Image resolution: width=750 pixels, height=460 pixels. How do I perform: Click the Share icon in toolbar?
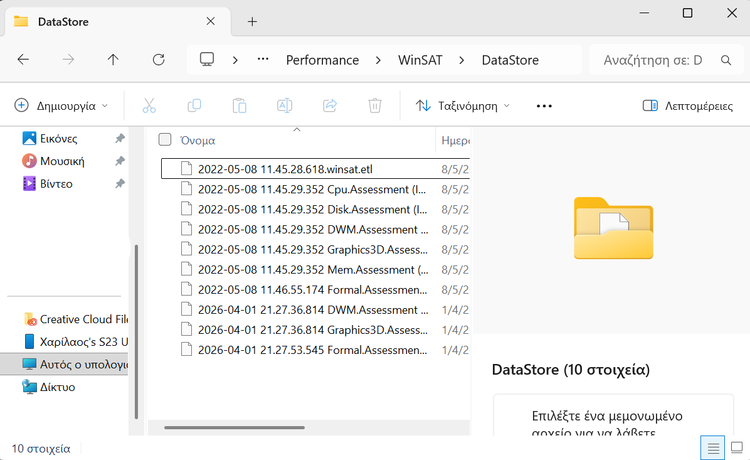329,105
